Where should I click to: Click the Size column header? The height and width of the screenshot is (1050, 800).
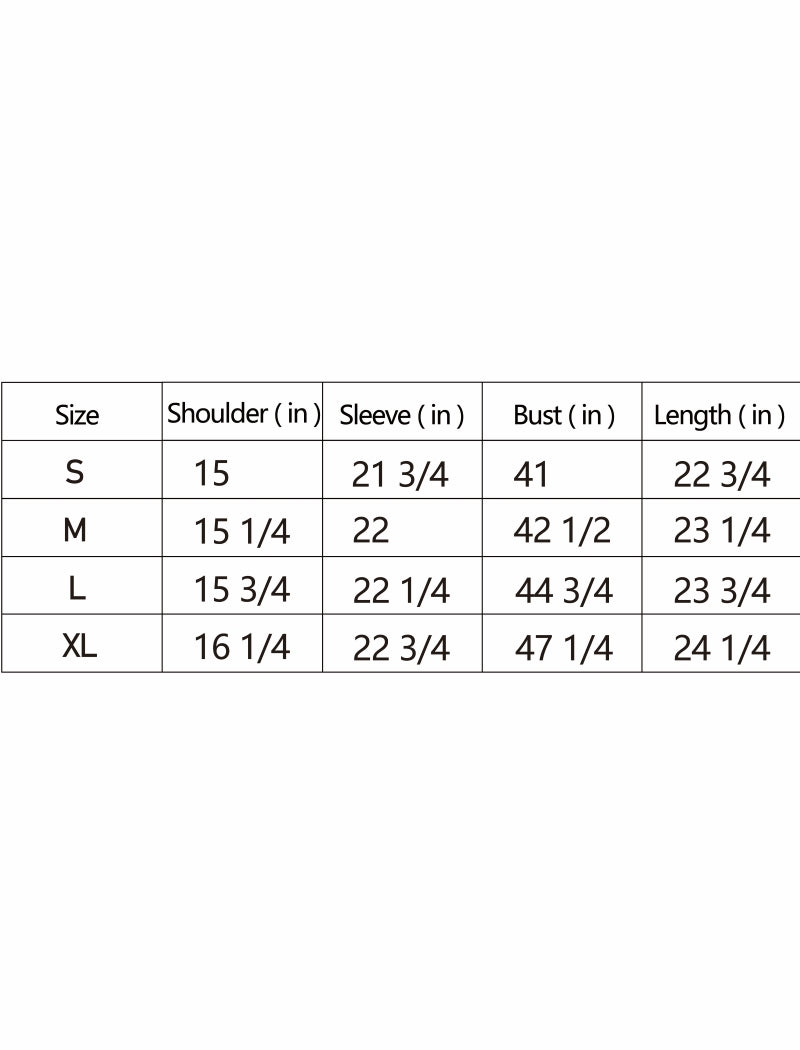77,415
